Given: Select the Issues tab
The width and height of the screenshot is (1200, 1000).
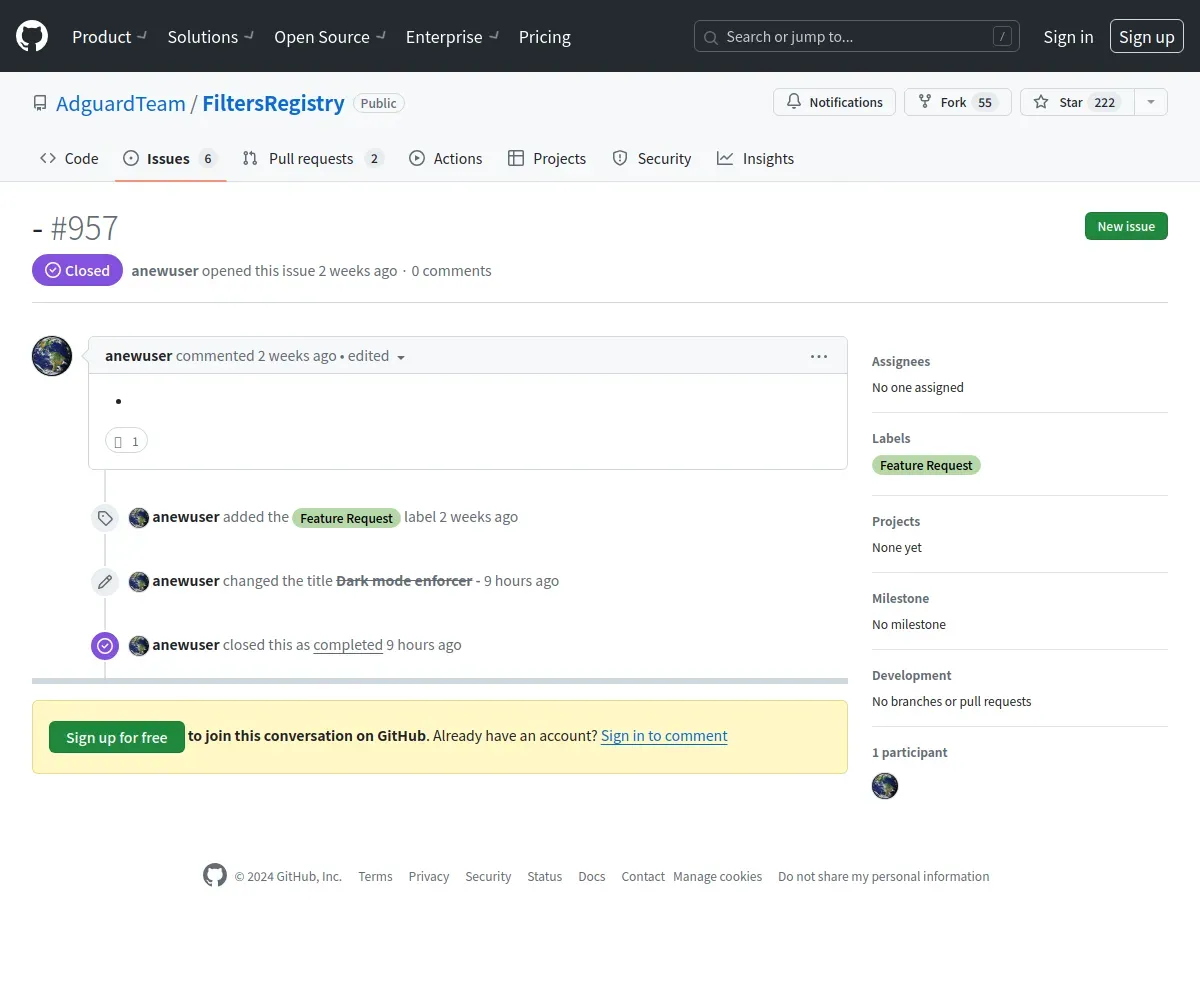Looking at the screenshot, I should [171, 158].
